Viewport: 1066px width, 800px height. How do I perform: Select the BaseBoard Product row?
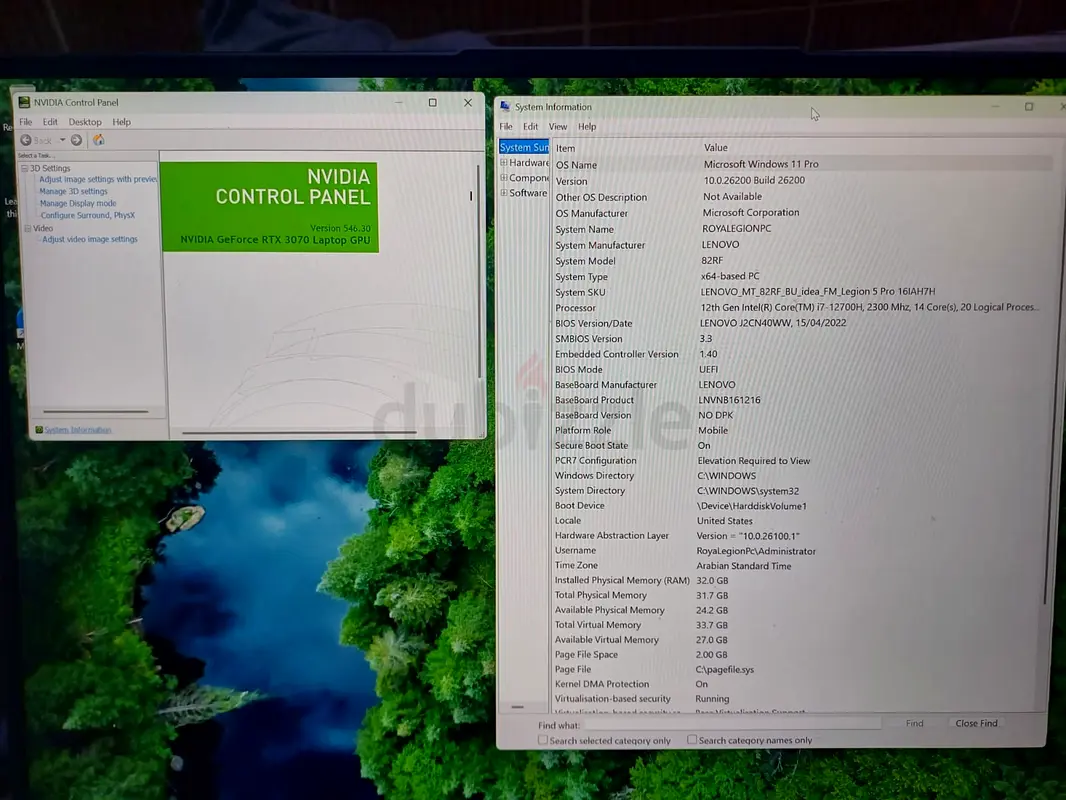pyautogui.click(x=802, y=400)
